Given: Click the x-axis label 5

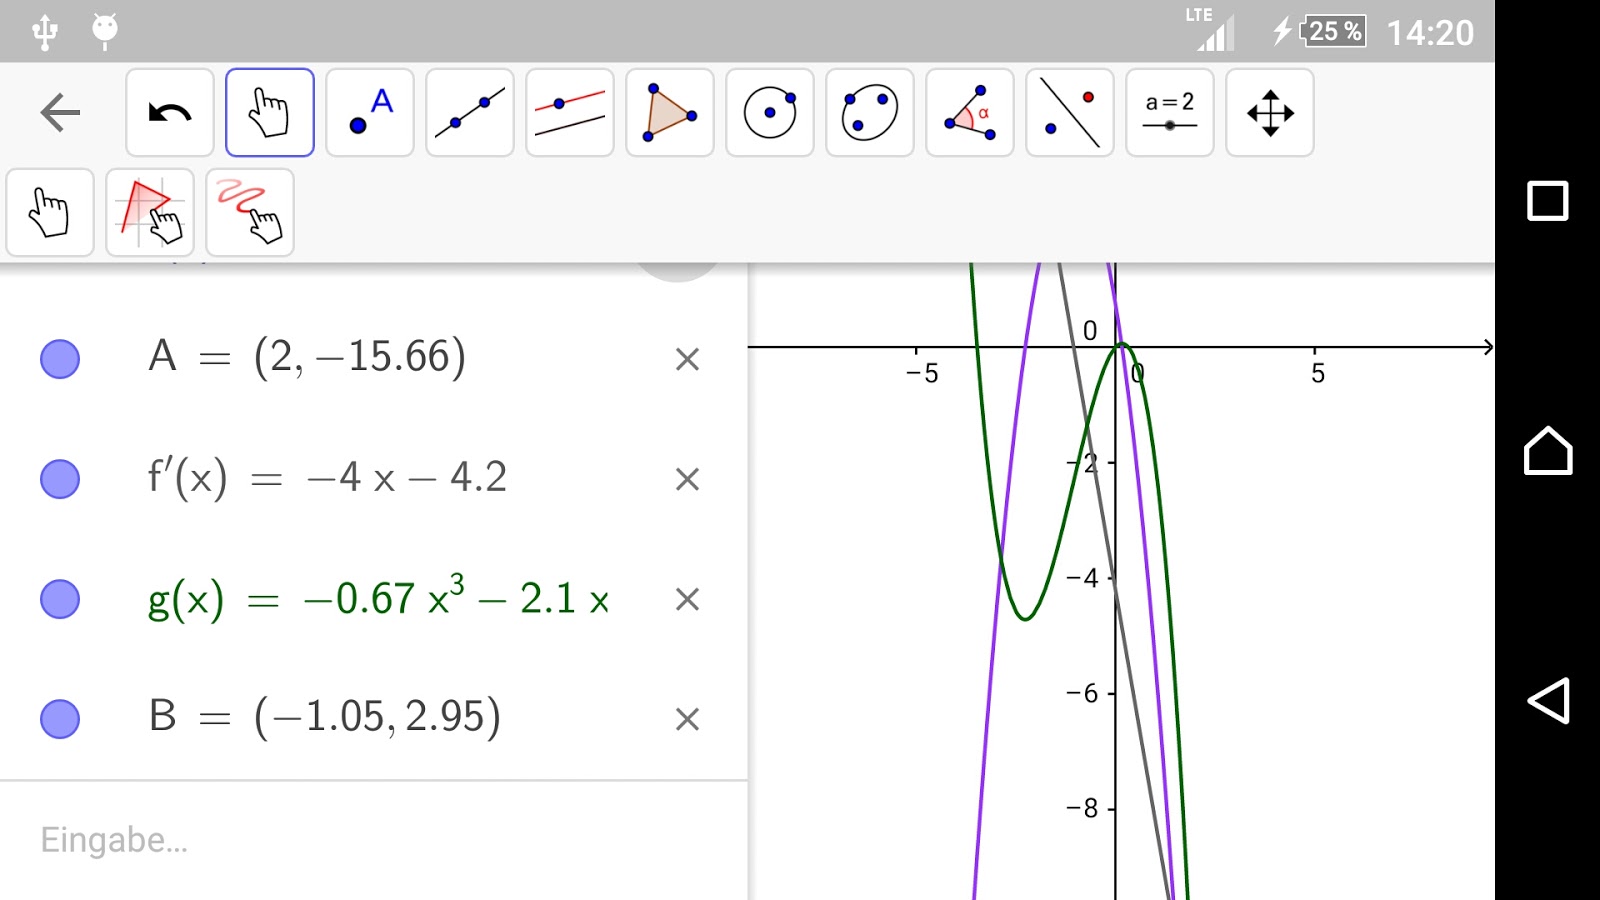Looking at the screenshot, I should 1318,374.
